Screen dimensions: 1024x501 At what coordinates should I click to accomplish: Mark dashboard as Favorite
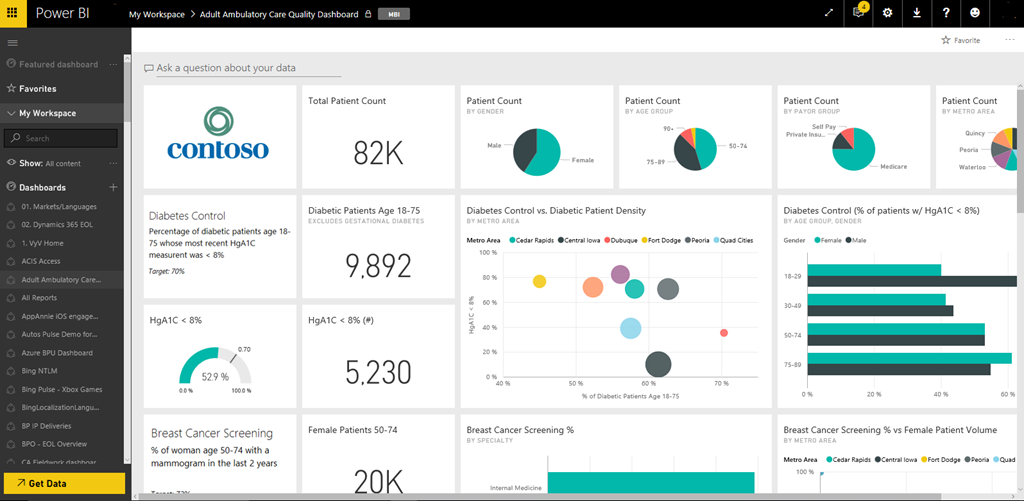[960, 40]
